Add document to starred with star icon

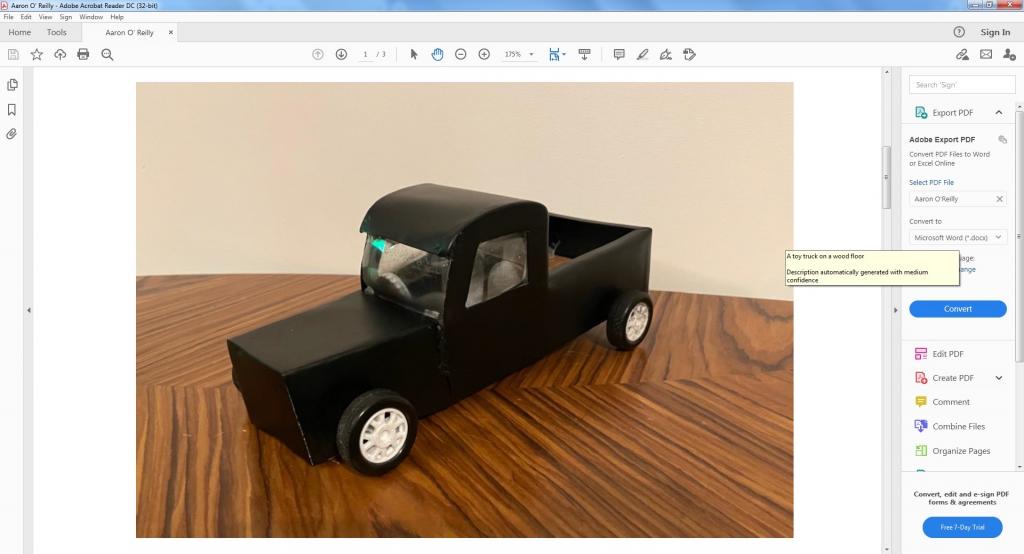coord(37,55)
